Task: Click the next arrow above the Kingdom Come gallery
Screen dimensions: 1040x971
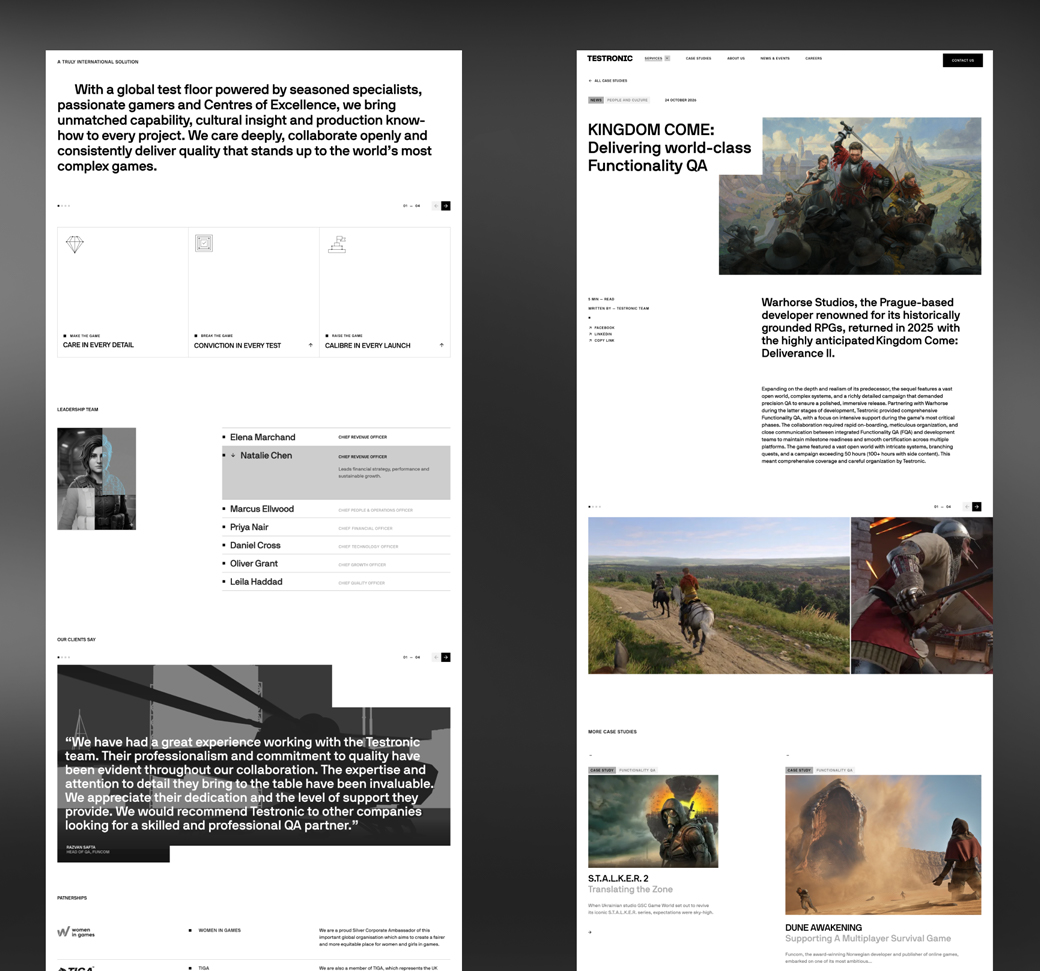Action: click(976, 507)
